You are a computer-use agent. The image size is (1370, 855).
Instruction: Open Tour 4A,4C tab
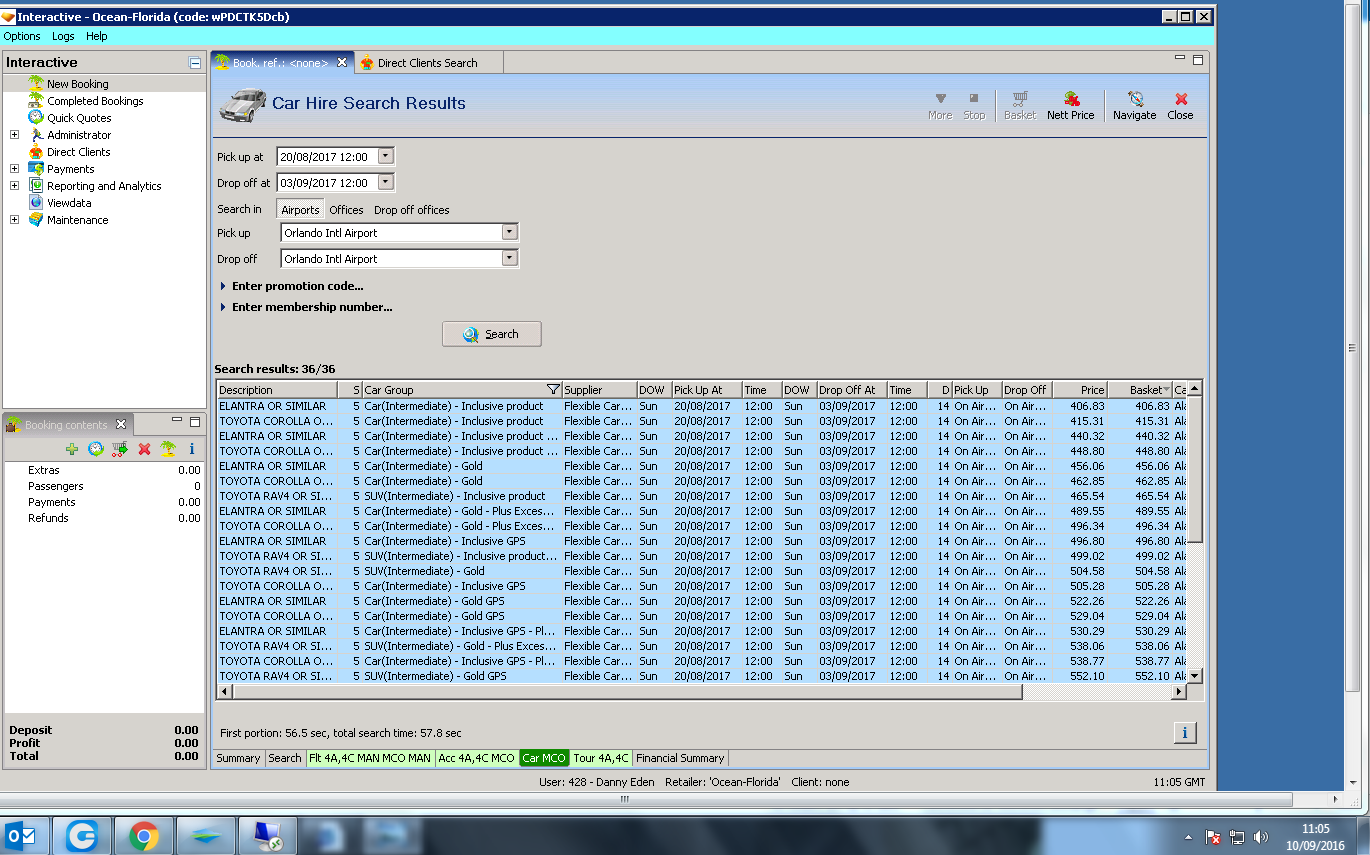coord(601,758)
